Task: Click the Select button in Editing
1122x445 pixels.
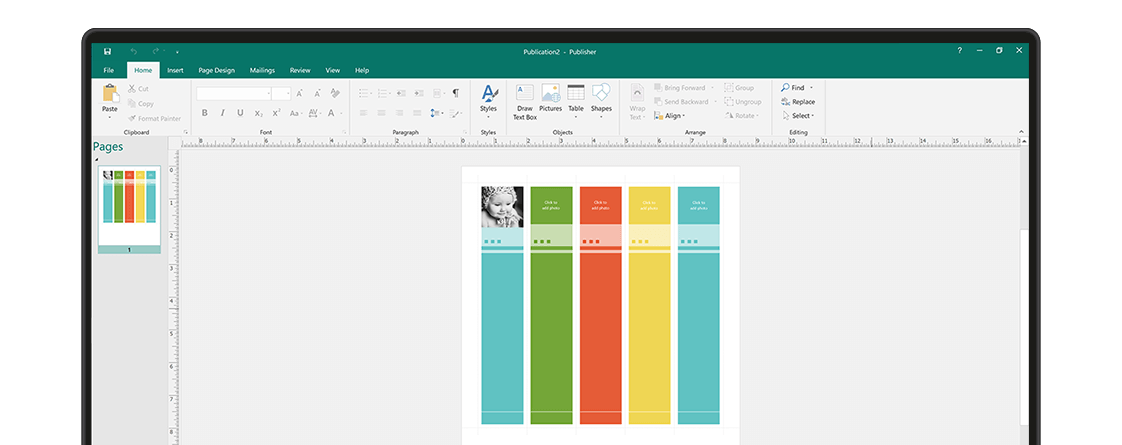Action: click(799, 116)
